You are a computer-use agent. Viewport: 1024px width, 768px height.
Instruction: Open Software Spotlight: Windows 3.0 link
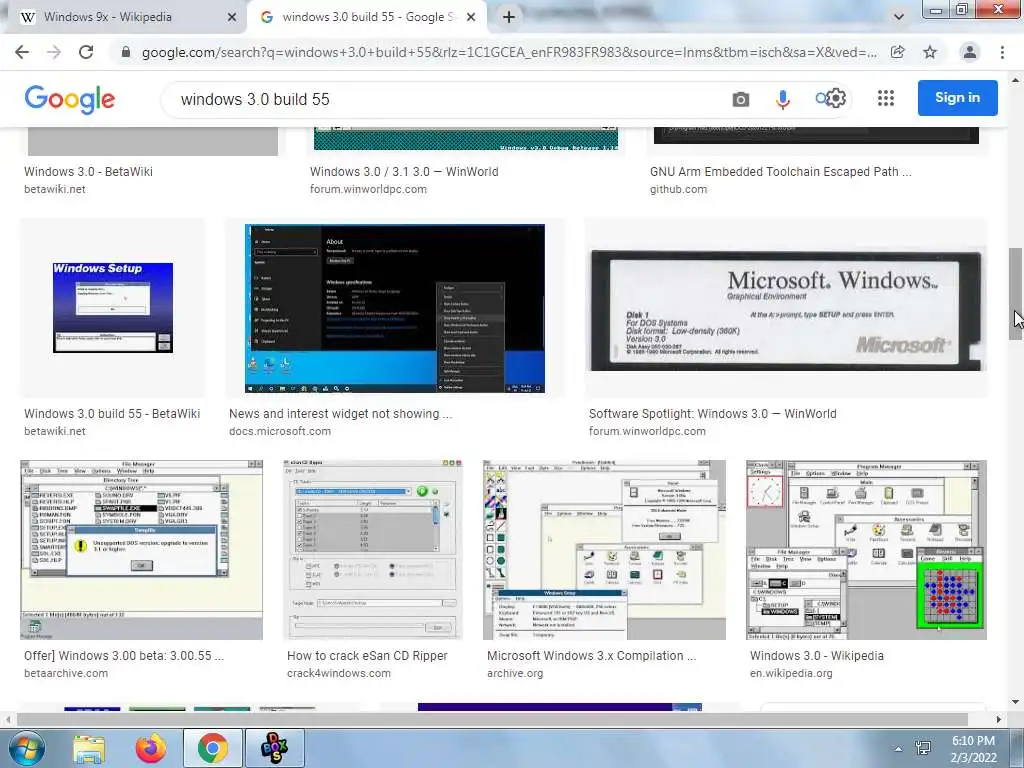pos(712,413)
